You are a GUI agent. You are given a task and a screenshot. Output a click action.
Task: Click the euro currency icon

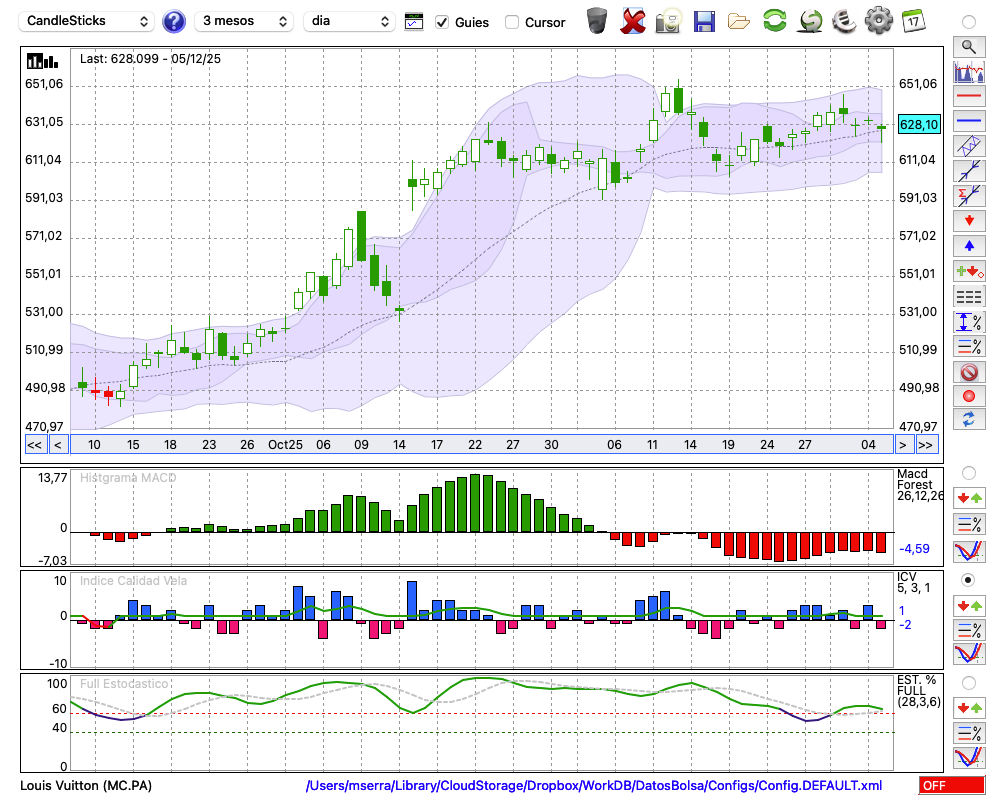tap(842, 21)
